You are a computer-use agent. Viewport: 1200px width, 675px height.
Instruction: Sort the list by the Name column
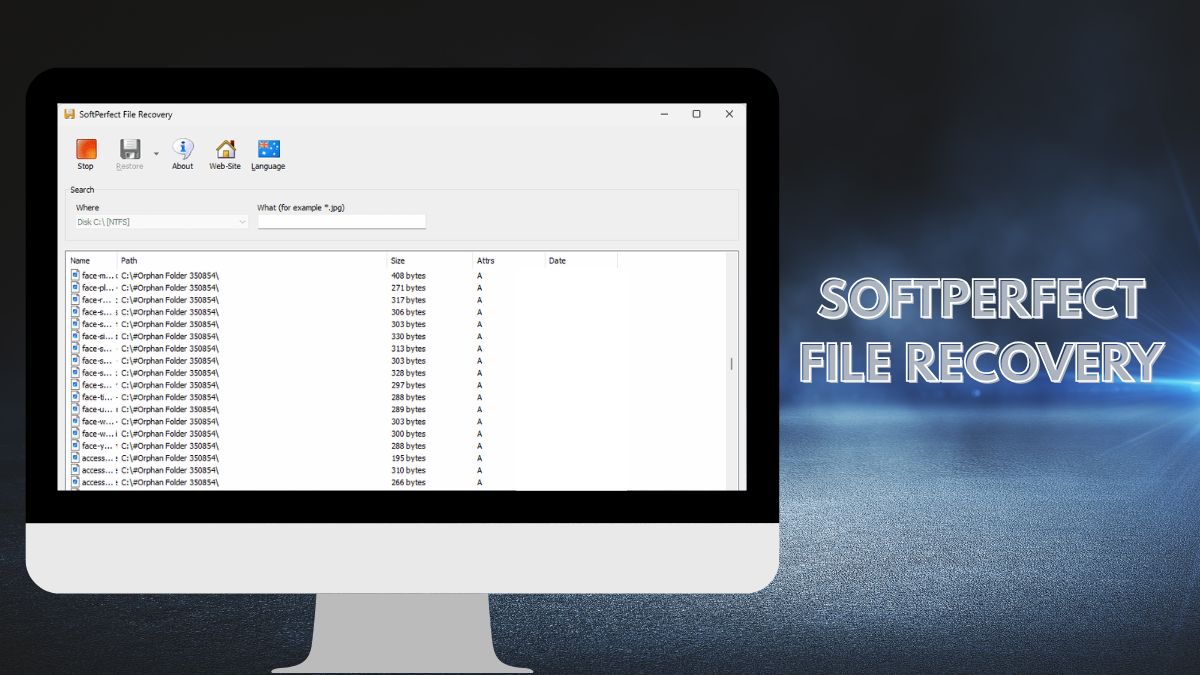(92, 261)
